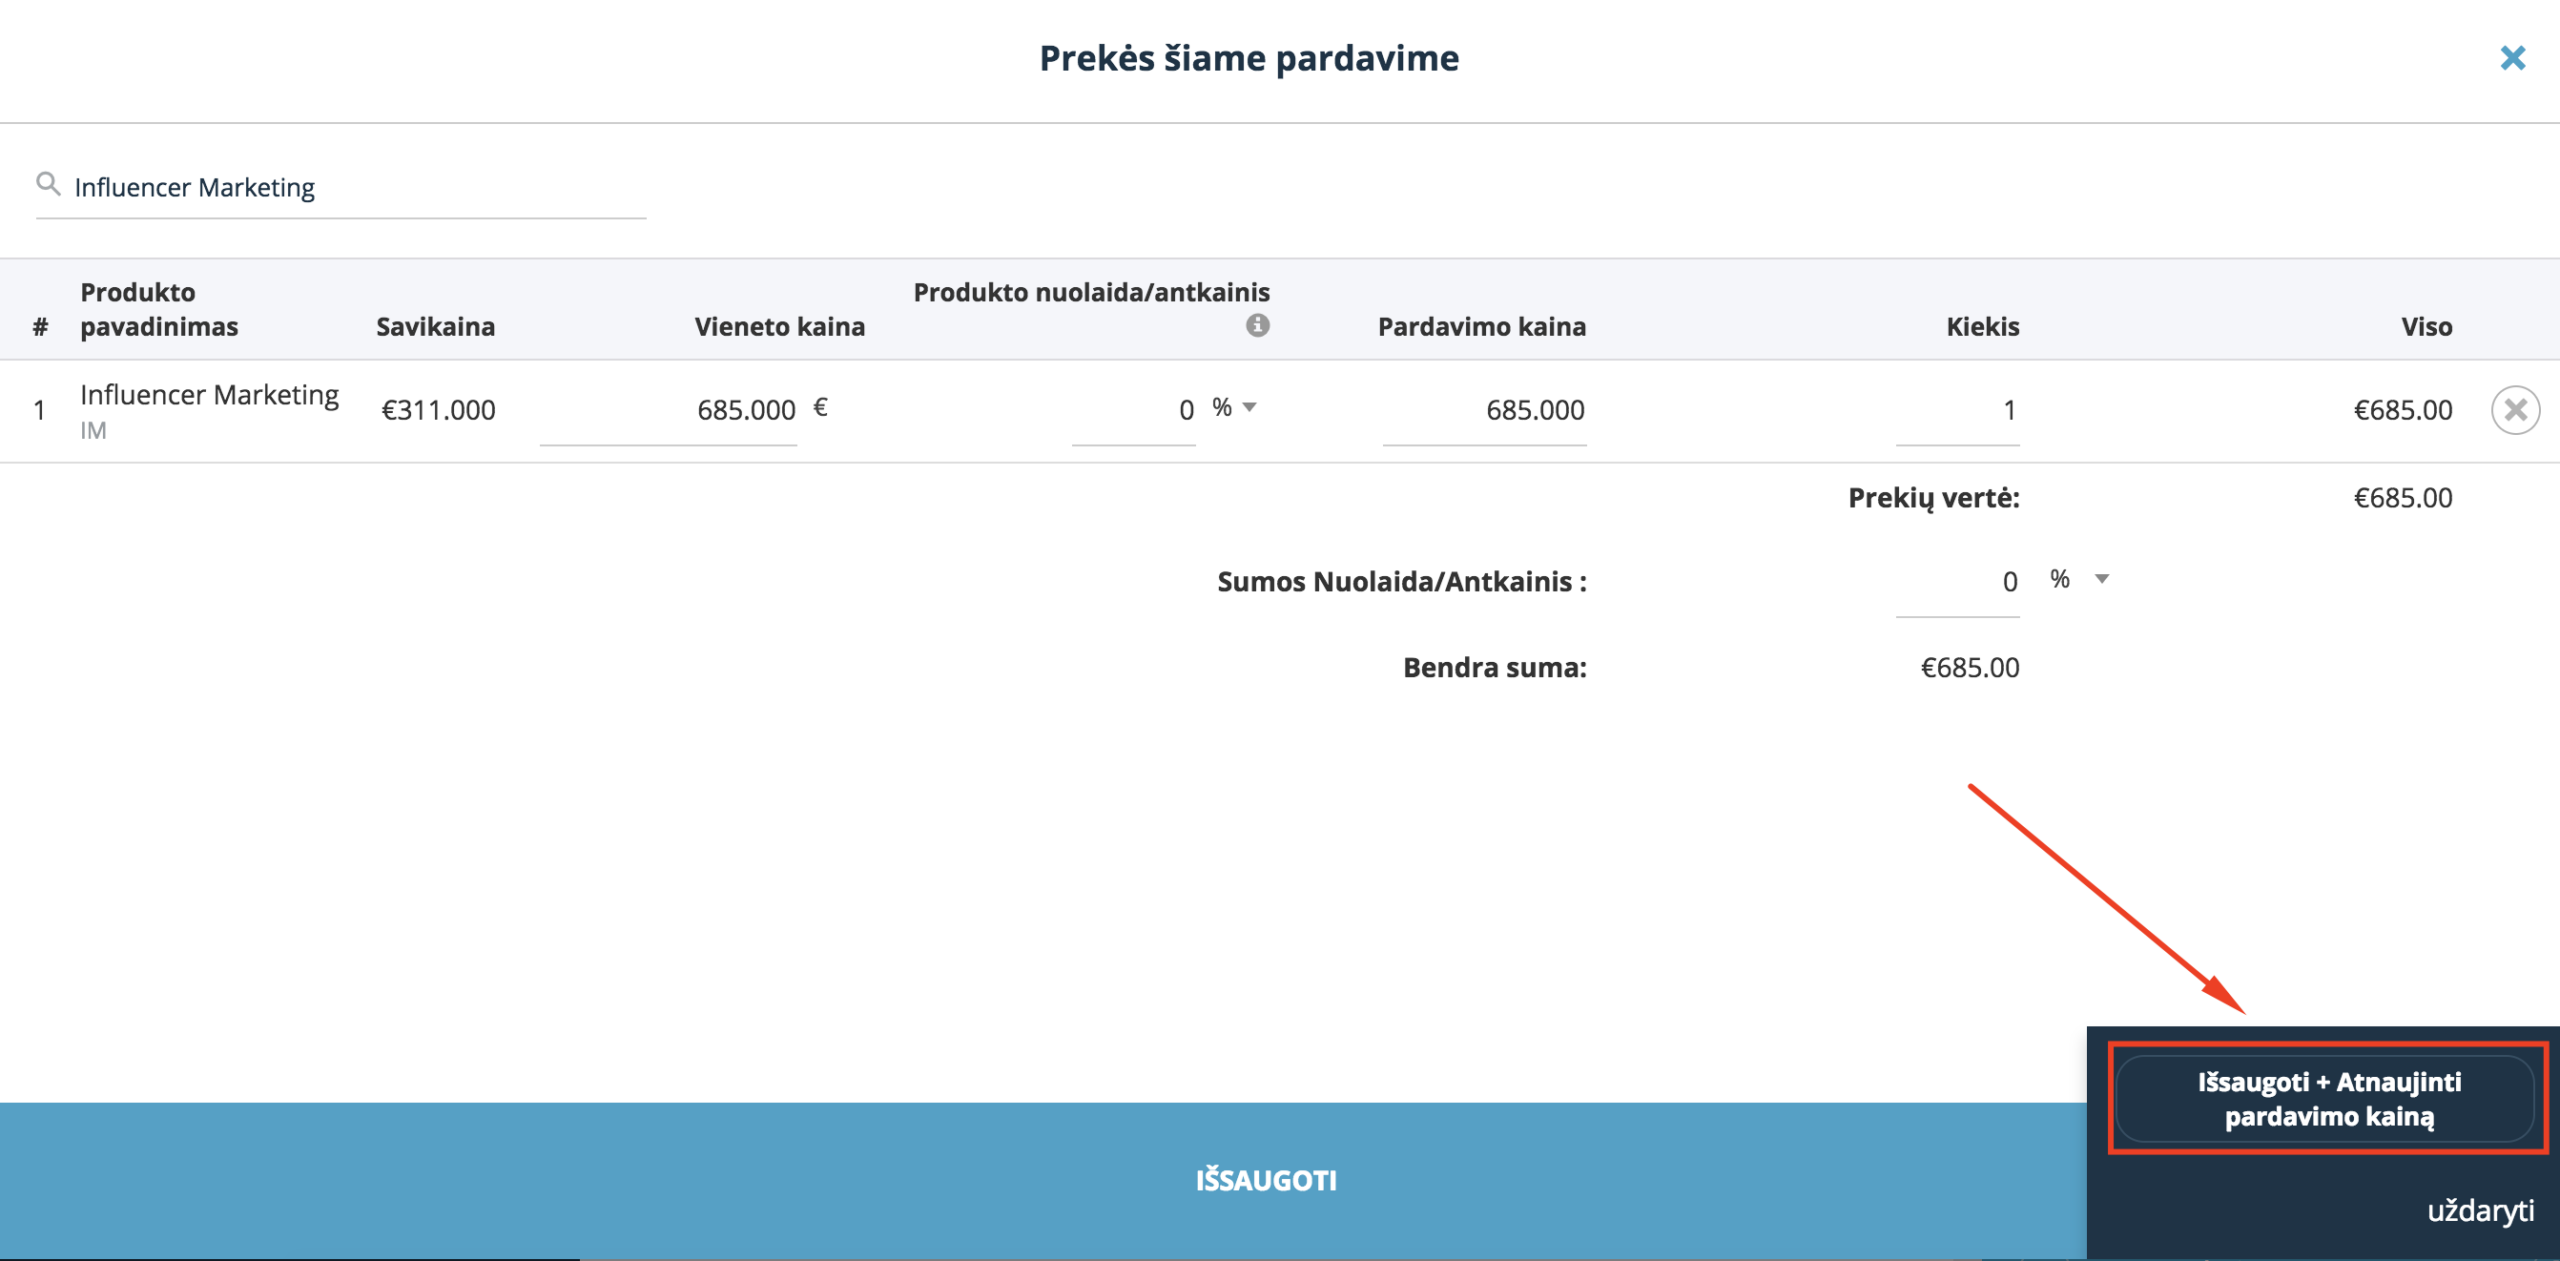The image size is (2560, 1261).
Task: Click Išsaugoti + Atnaujinti pardavimo kainą
Action: pos(2327,1099)
